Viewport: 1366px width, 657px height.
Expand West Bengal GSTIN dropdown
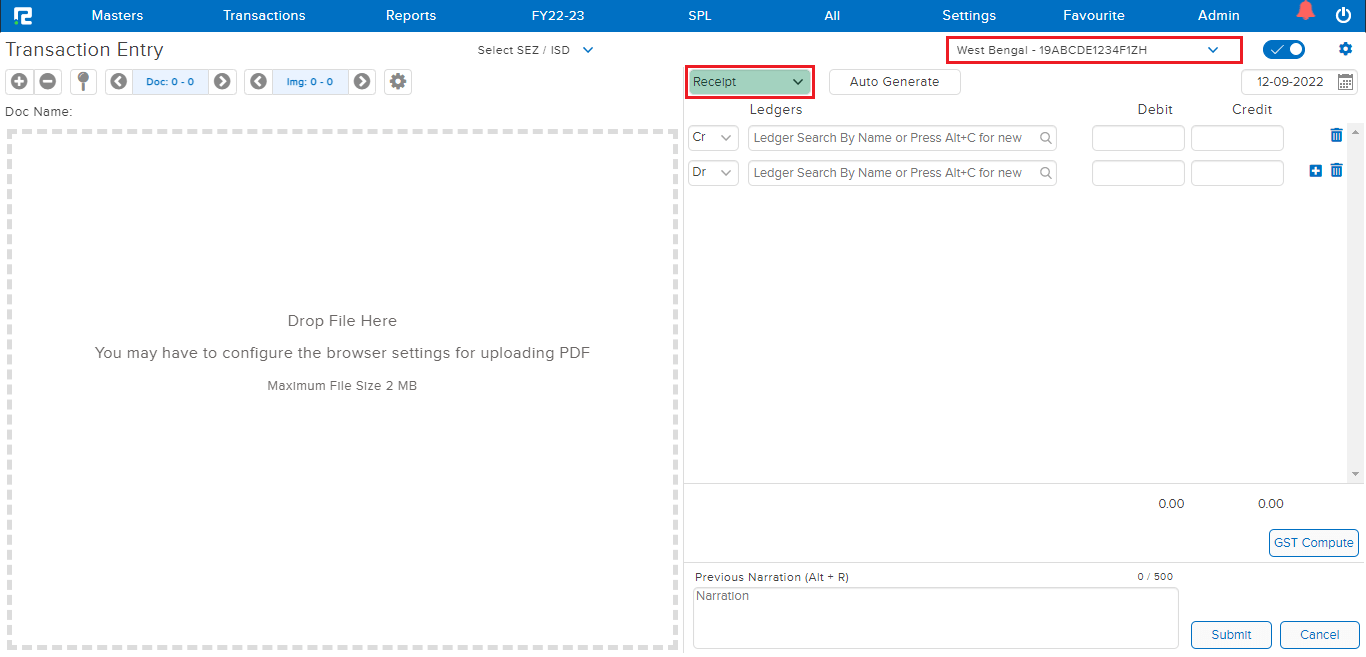point(1212,49)
